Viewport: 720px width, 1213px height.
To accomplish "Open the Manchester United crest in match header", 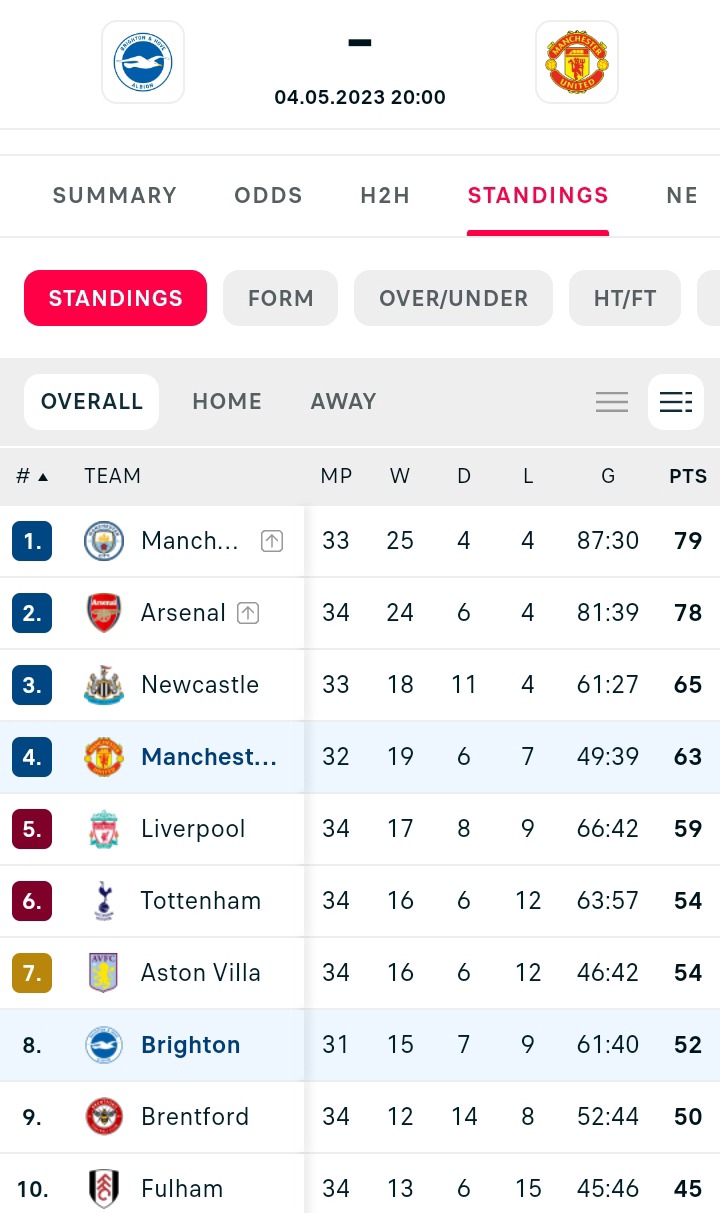I will [x=577, y=62].
